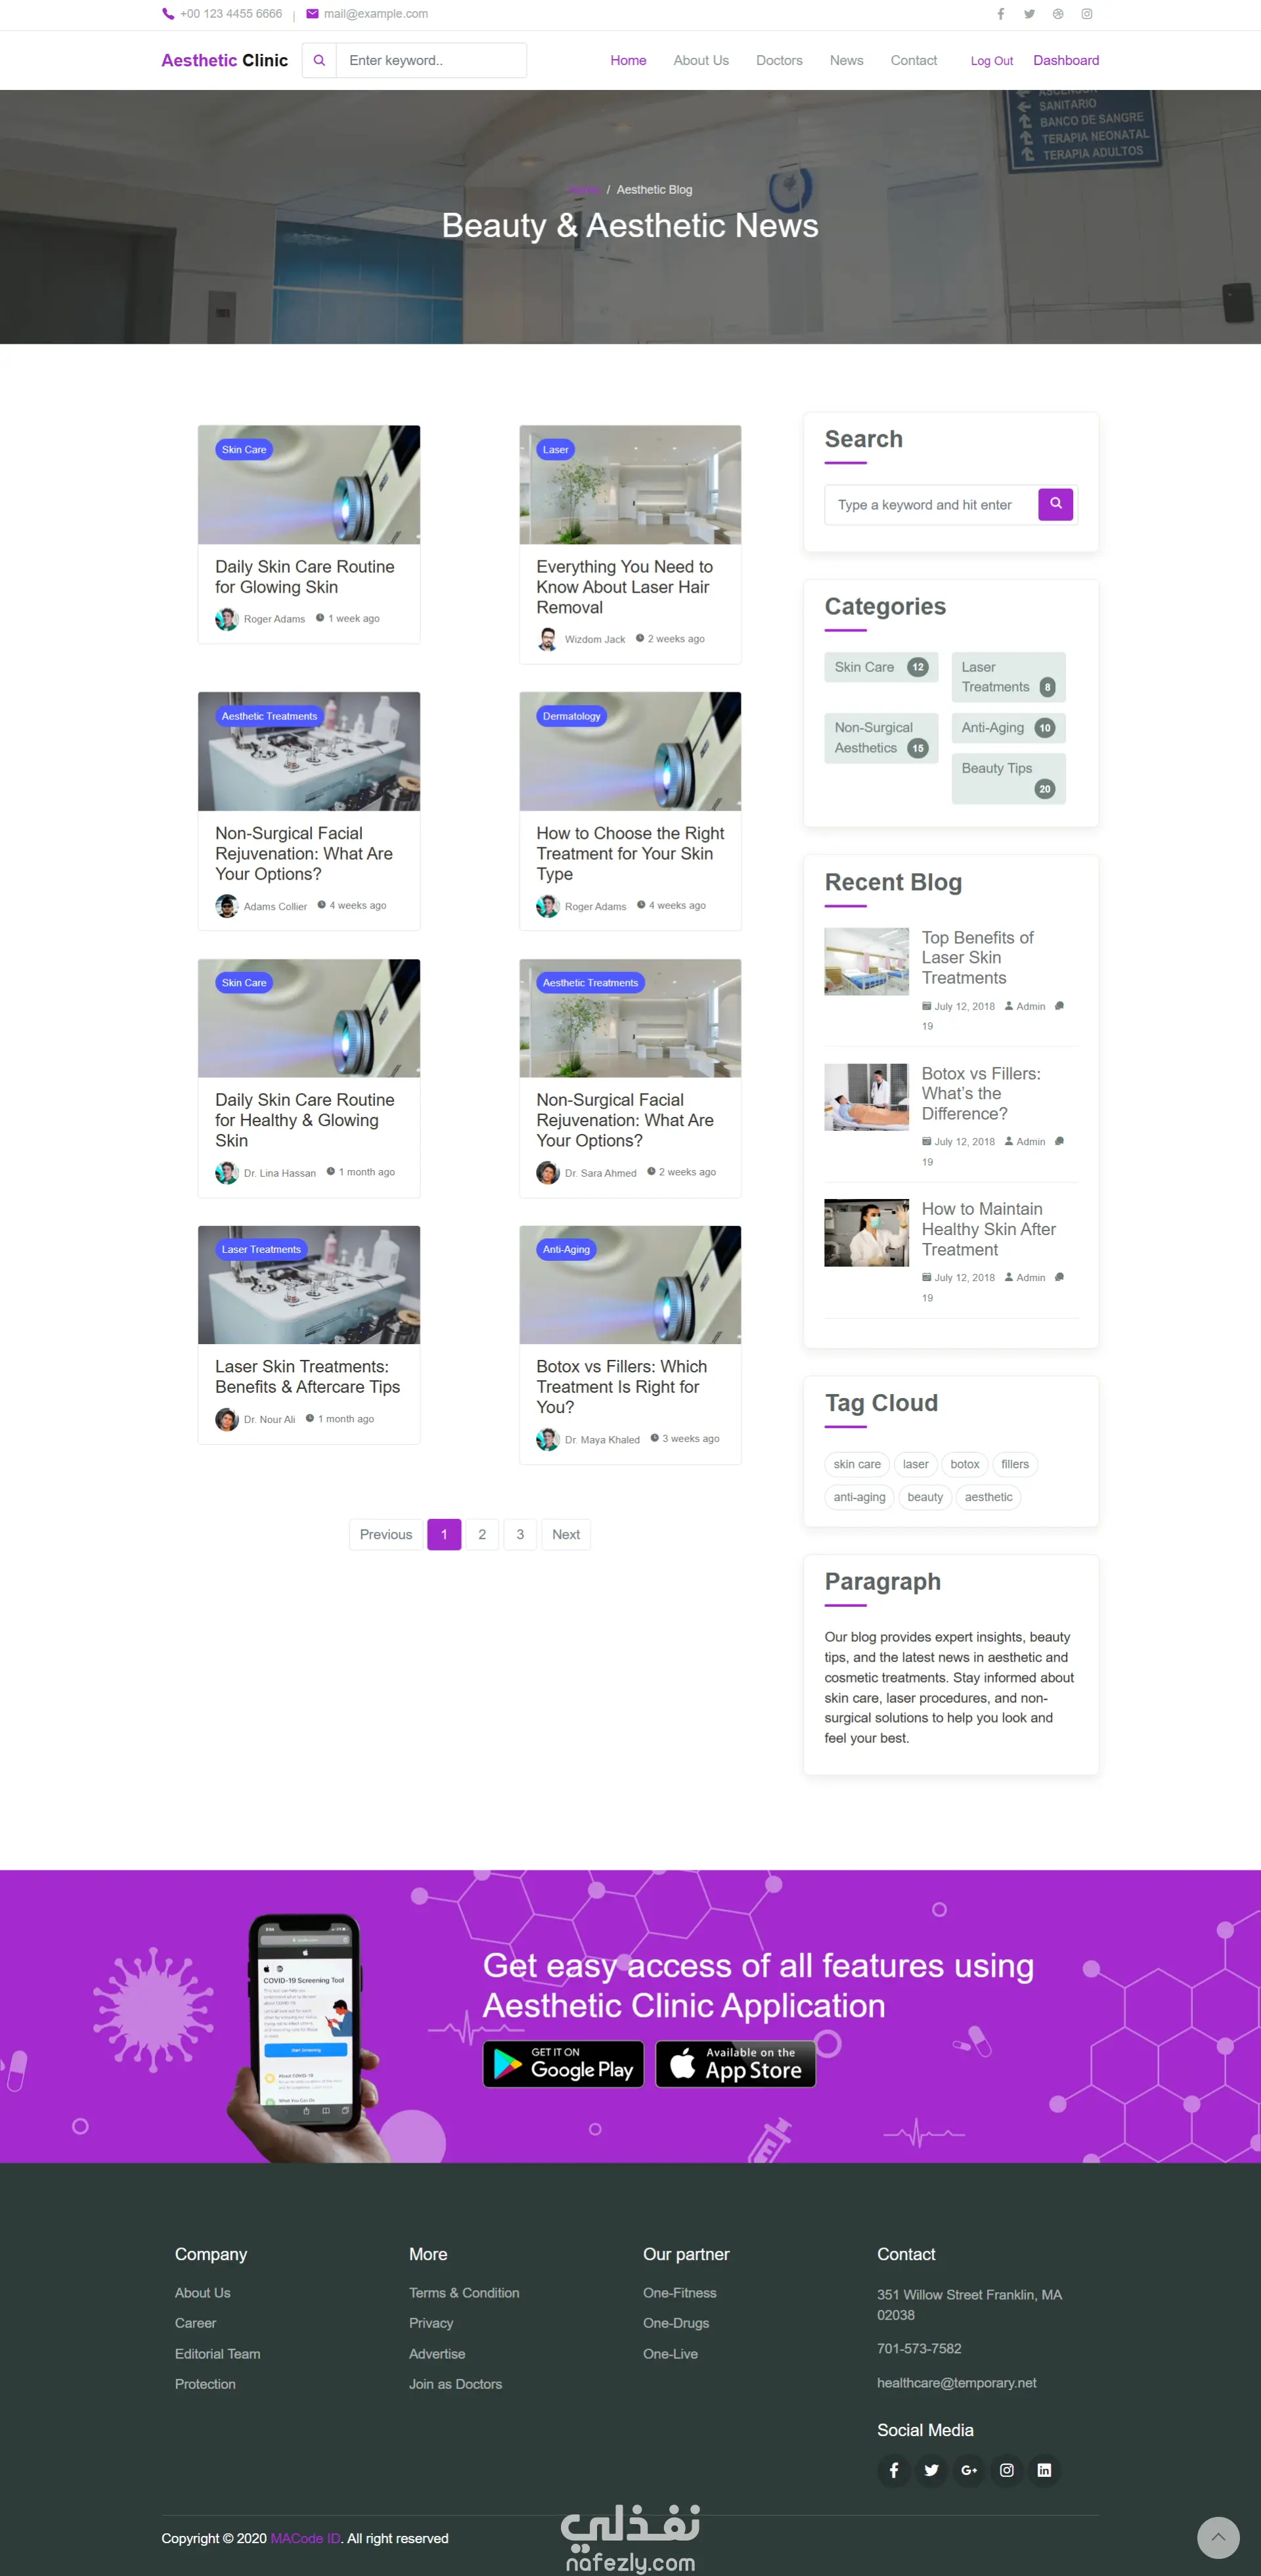Click the Next pagination button
The width and height of the screenshot is (1261, 2576).
pos(565,1534)
